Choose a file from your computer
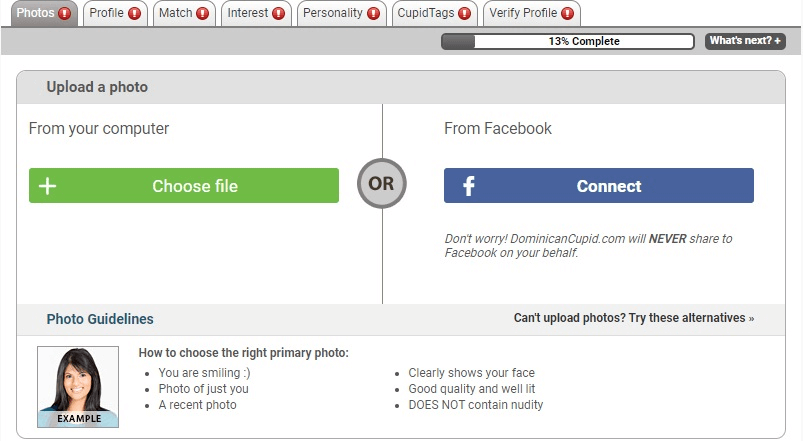The image size is (803, 441). tap(184, 185)
